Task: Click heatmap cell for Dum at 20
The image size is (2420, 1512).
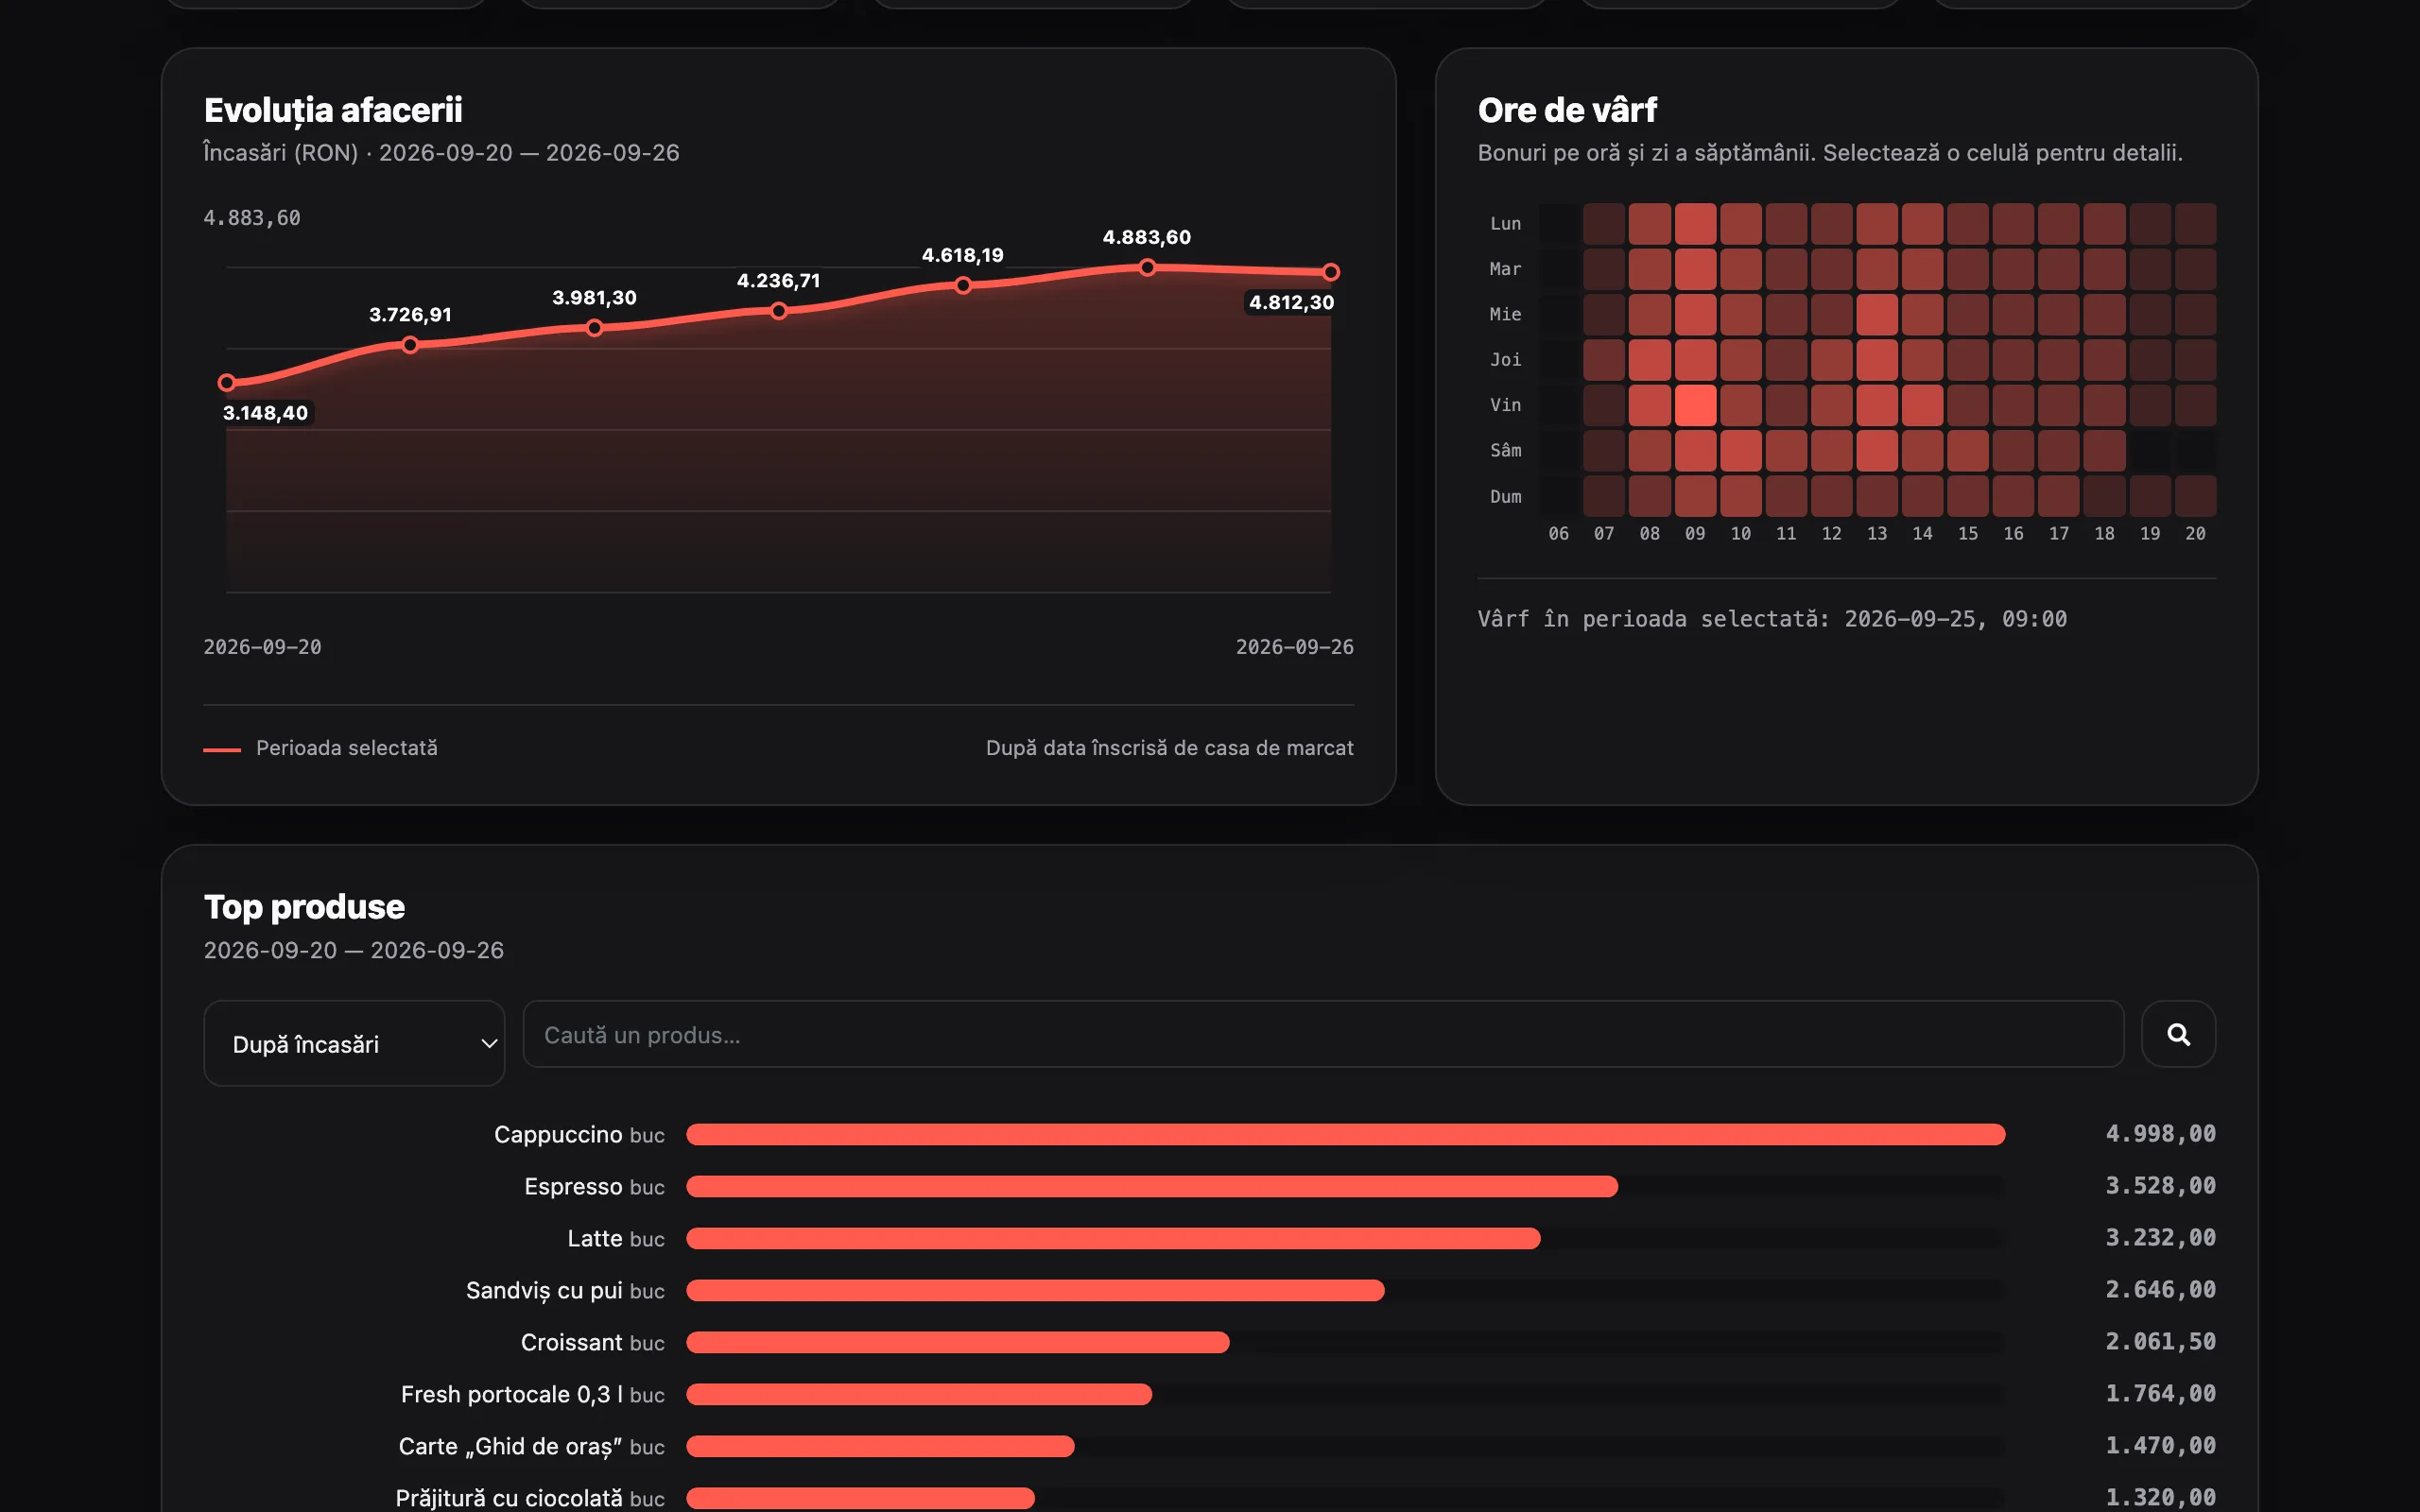Action: (x=2195, y=496)
